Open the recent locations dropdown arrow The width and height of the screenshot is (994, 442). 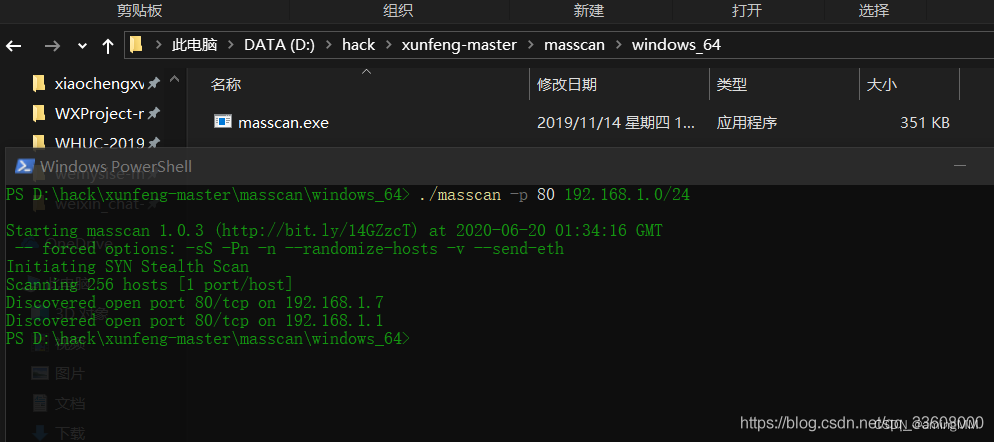[x=82, y=46]
